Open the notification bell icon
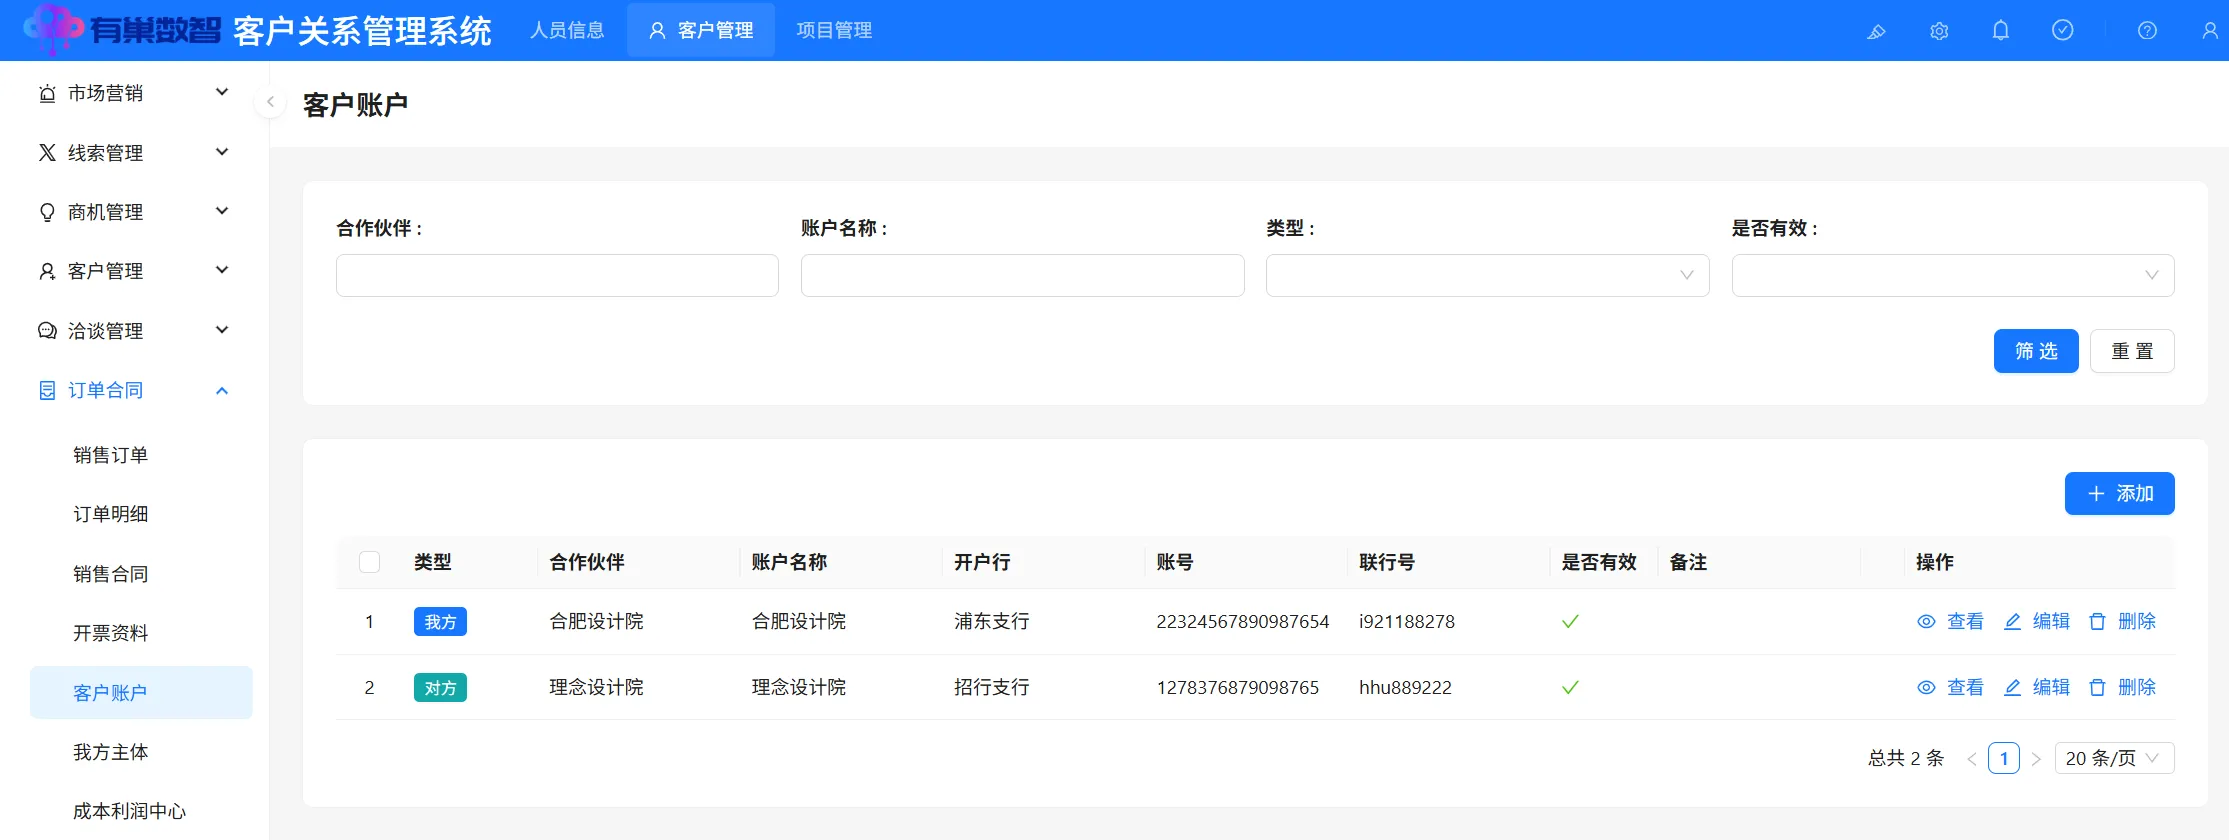Image resolution: width=2229 pixels, height=840 pixels. tap(2001, 30)
